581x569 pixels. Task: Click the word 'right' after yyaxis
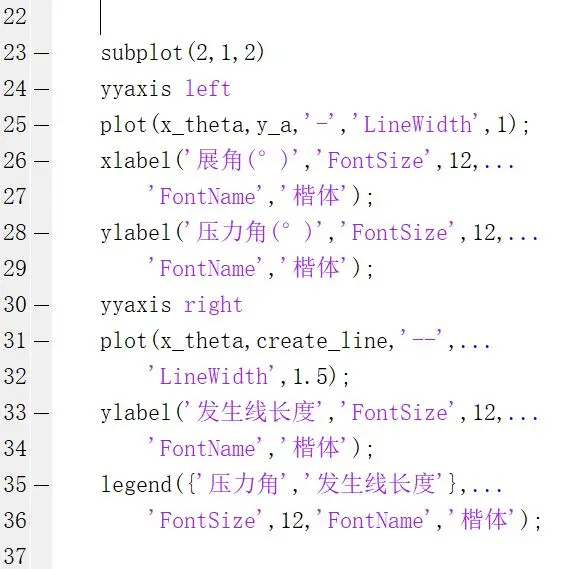point(213,306)
